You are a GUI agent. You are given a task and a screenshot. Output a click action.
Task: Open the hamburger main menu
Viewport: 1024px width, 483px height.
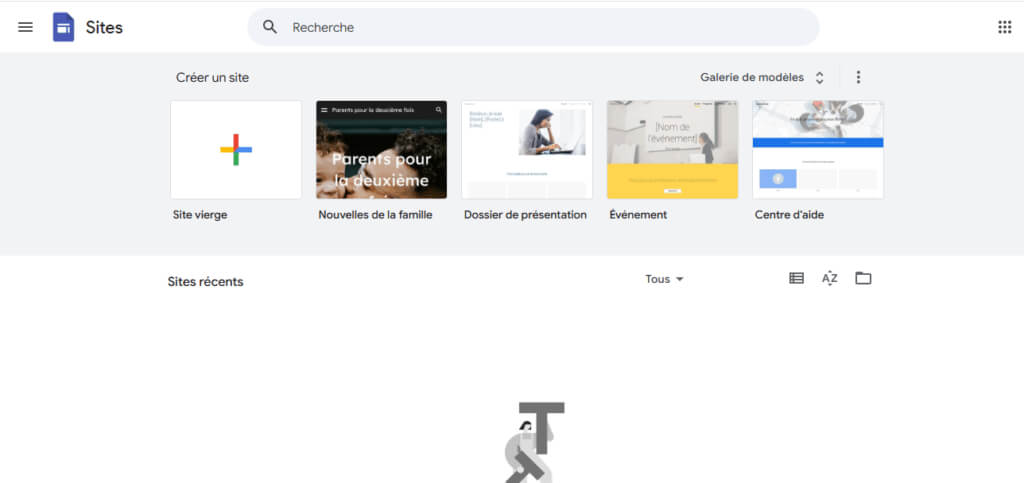tap(25, 27)
